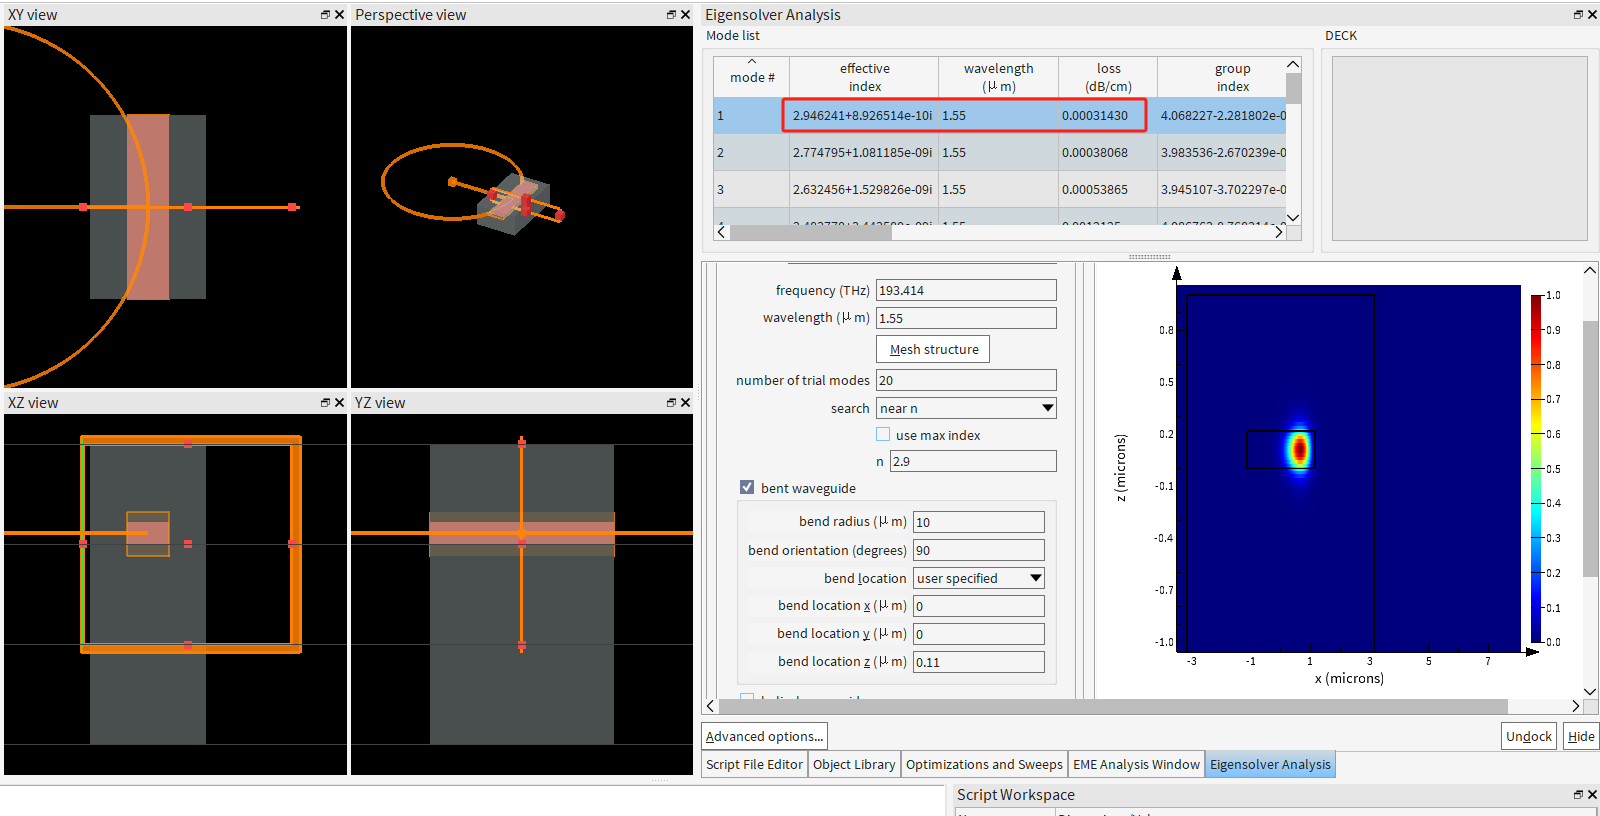Open the Optimizations and Sweeps tab
This screenshot has height=816, width=1600.
pyautogui.click(x=984, y=765)
